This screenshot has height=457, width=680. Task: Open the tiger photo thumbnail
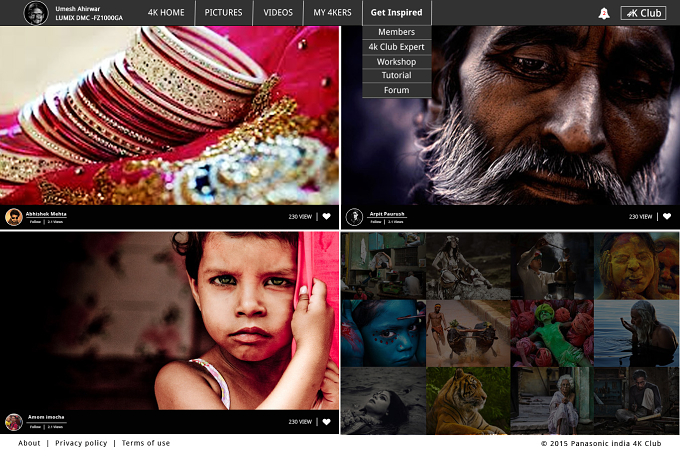pyautogui.click(x=468, y=401)
